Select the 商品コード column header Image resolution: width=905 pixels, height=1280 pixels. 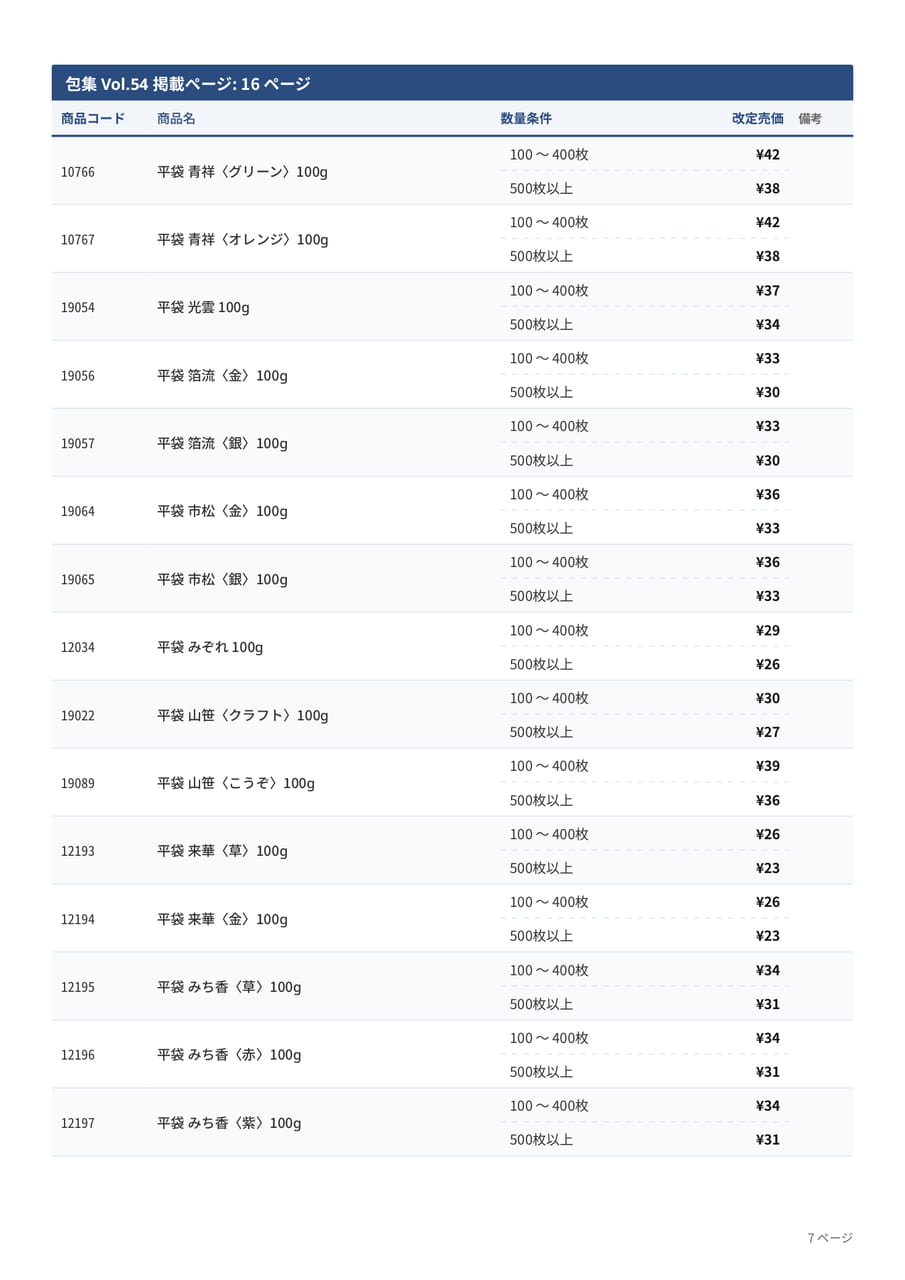93,119
